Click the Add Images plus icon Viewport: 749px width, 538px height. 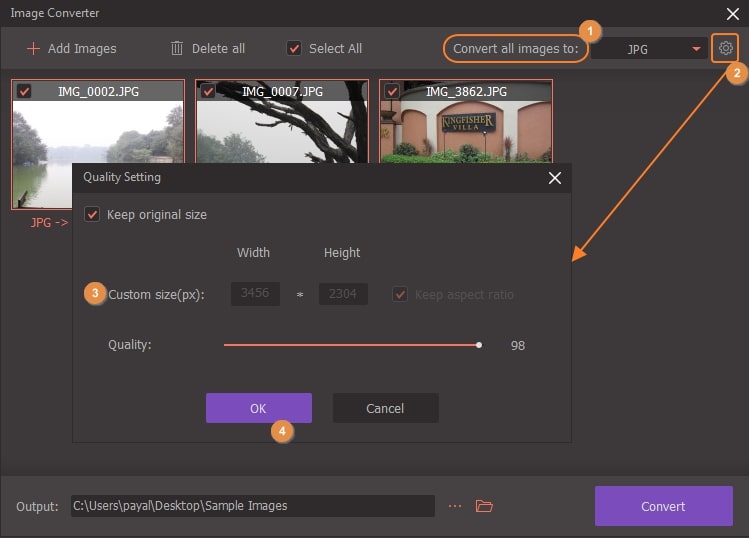34,48
